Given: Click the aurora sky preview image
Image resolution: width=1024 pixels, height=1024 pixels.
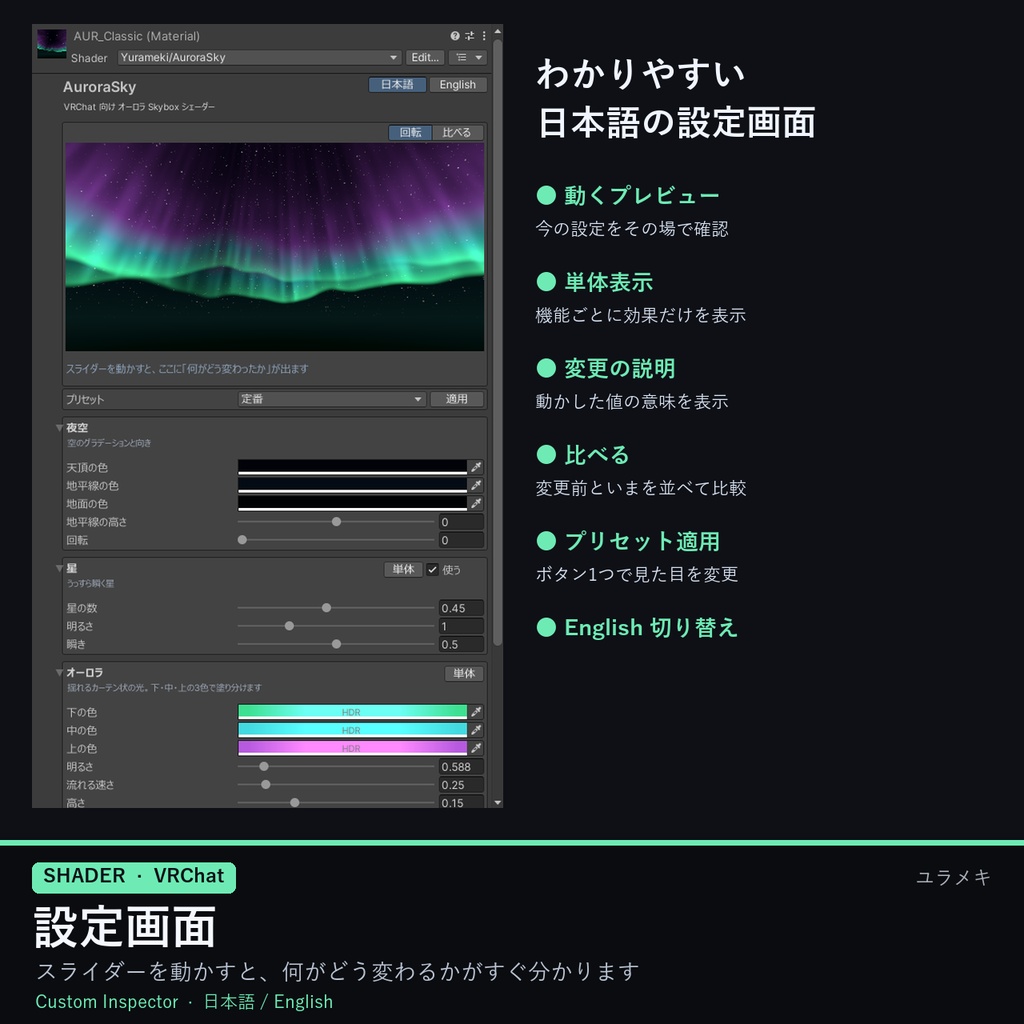Looking at the screenshot, I should (x=274, y=247).
